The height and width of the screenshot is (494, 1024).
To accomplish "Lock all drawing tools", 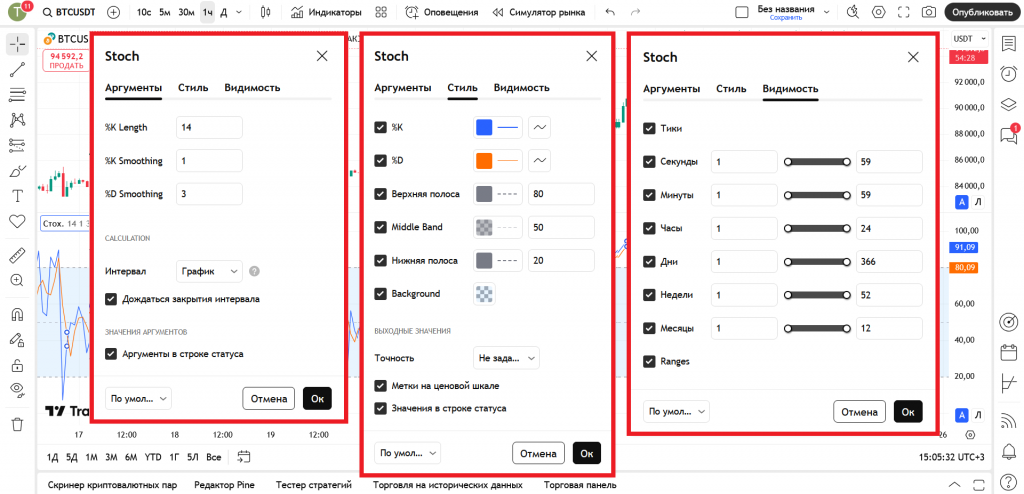I will 18,365.
